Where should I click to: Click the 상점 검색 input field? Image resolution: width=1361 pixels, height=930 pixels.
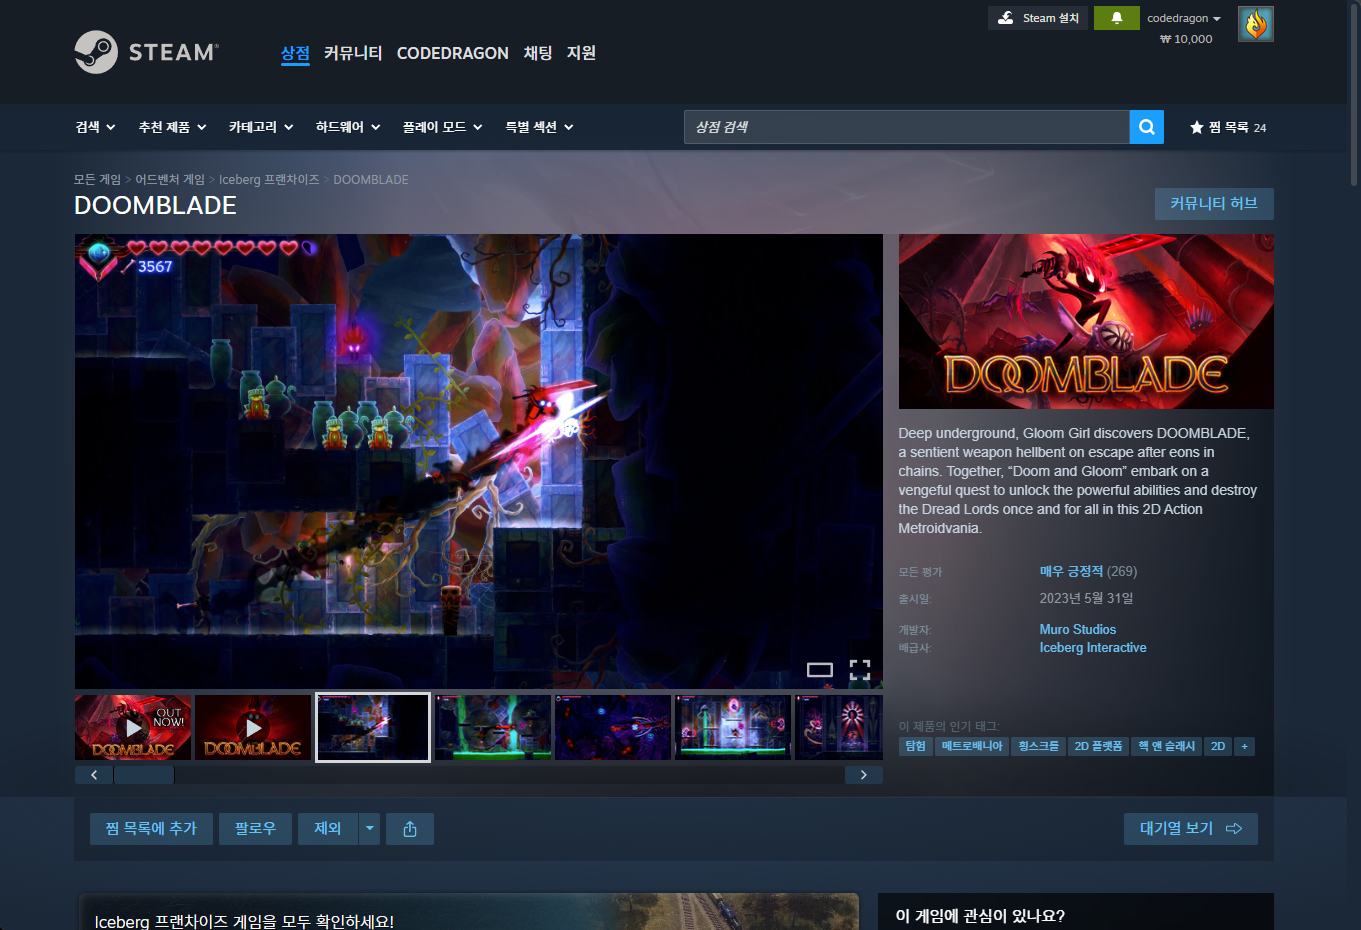click(x=907, y=127)
